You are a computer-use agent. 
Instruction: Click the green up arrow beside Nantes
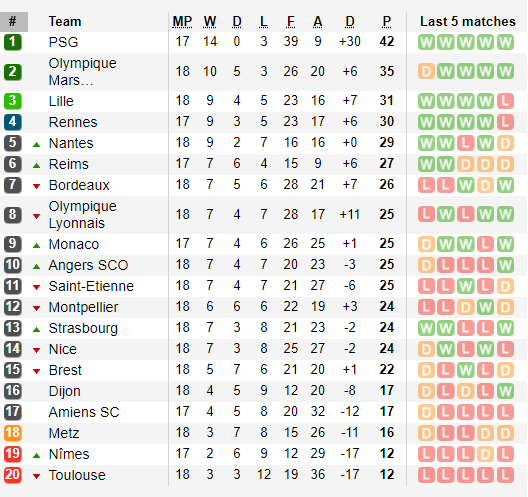tap(36, 145)
